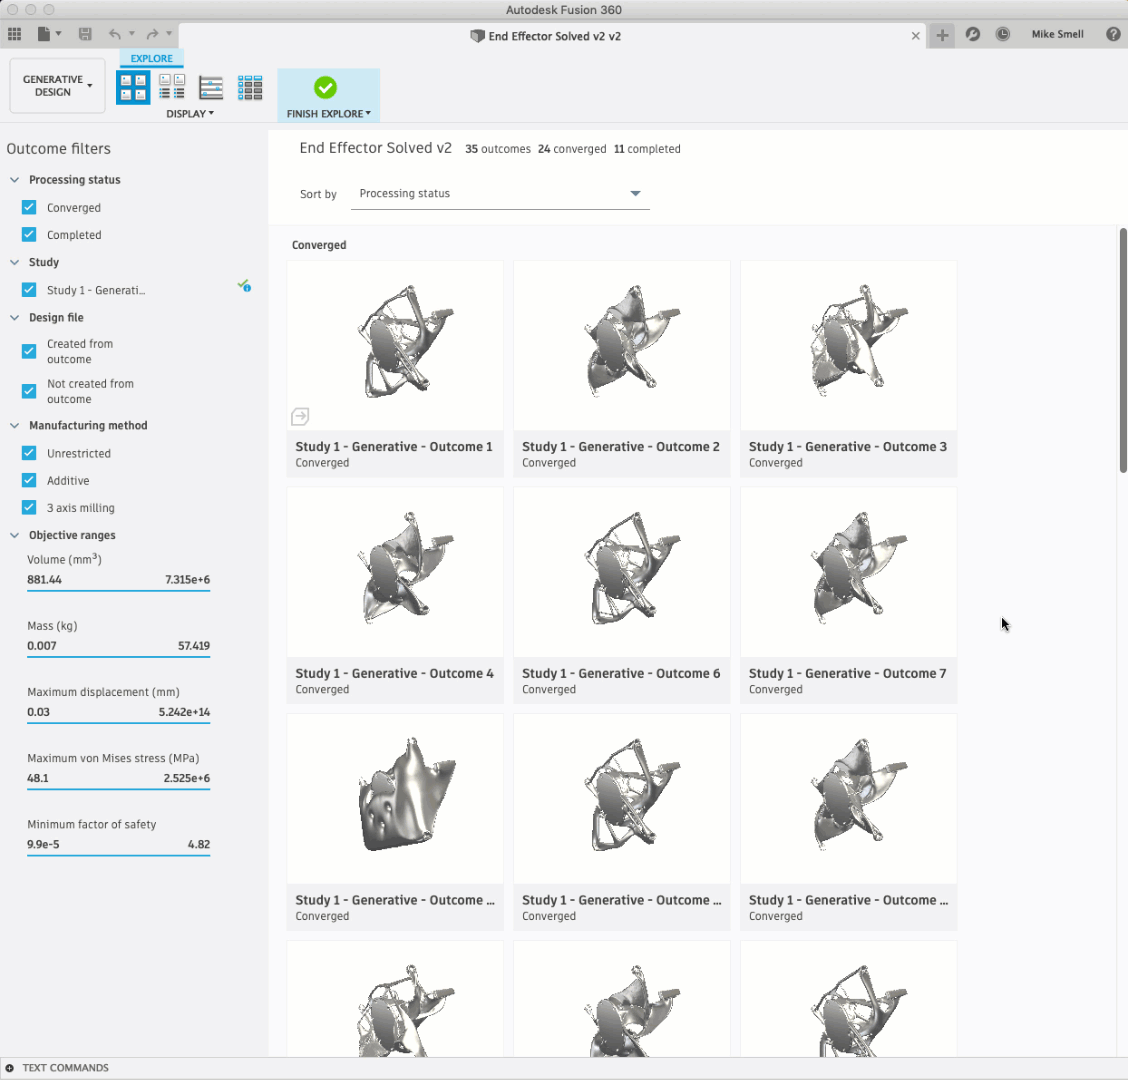Open the File menu icon

click(44, 34)
